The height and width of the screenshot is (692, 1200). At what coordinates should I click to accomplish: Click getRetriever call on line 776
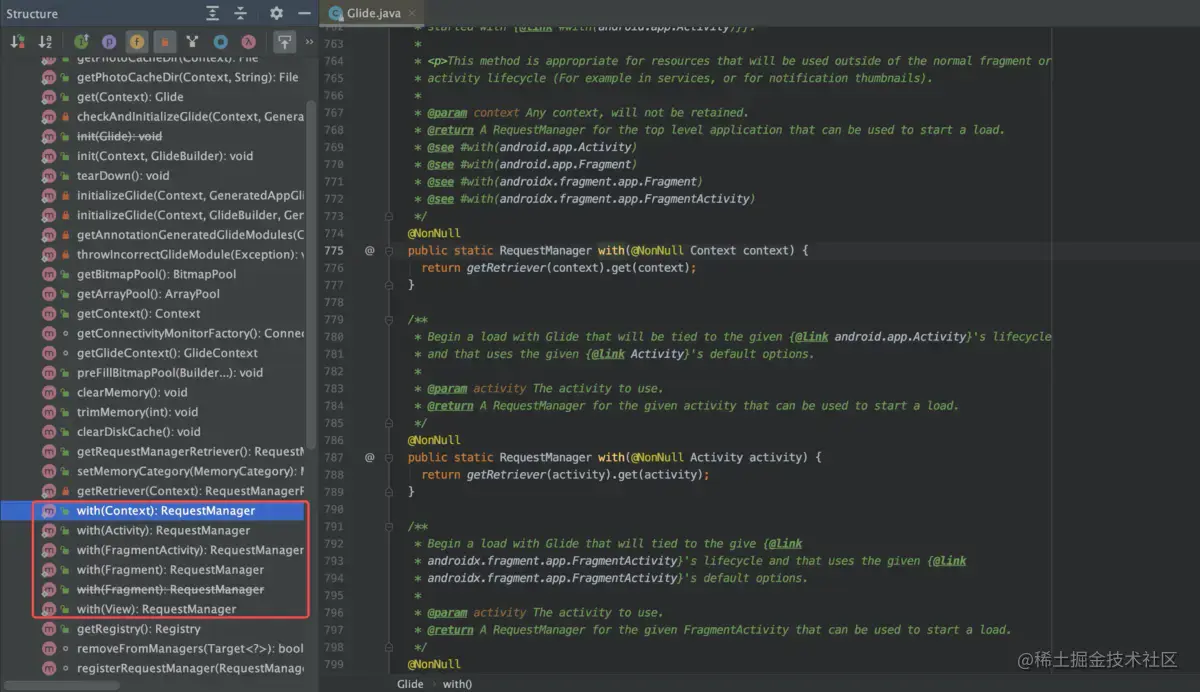(x=504, y=268)
